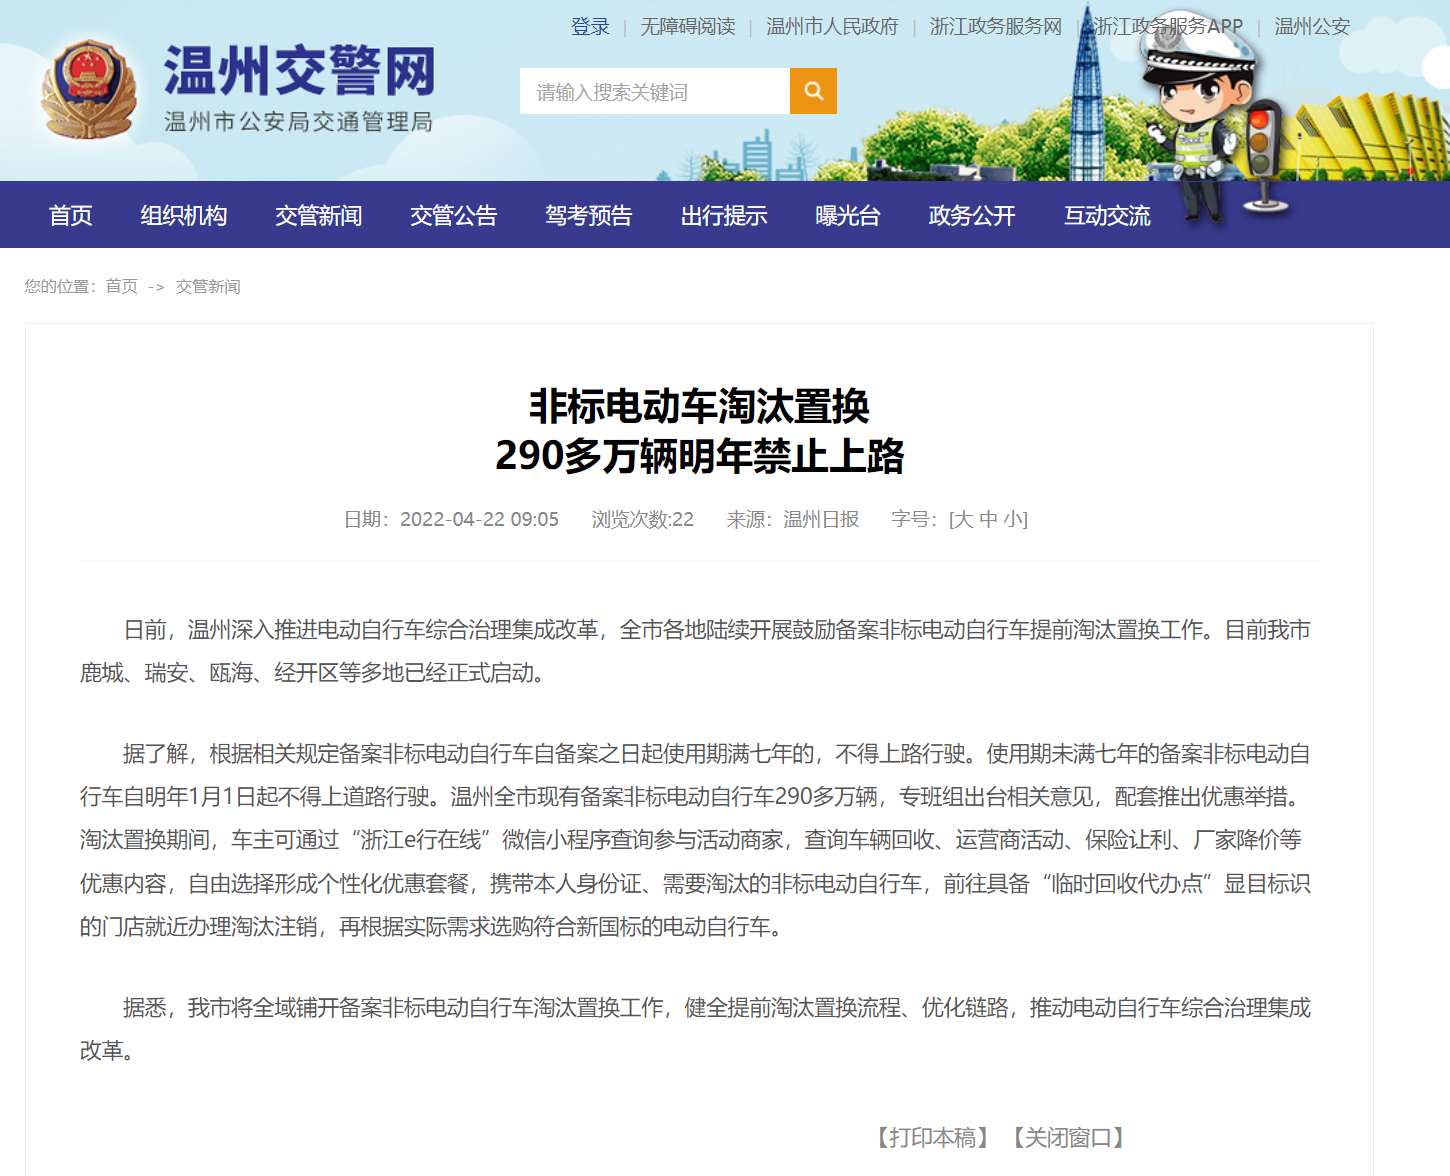Select 交管新闻 in the navigation bar
This screenshot has width=1450, height=1176.
tap(318, 216)
